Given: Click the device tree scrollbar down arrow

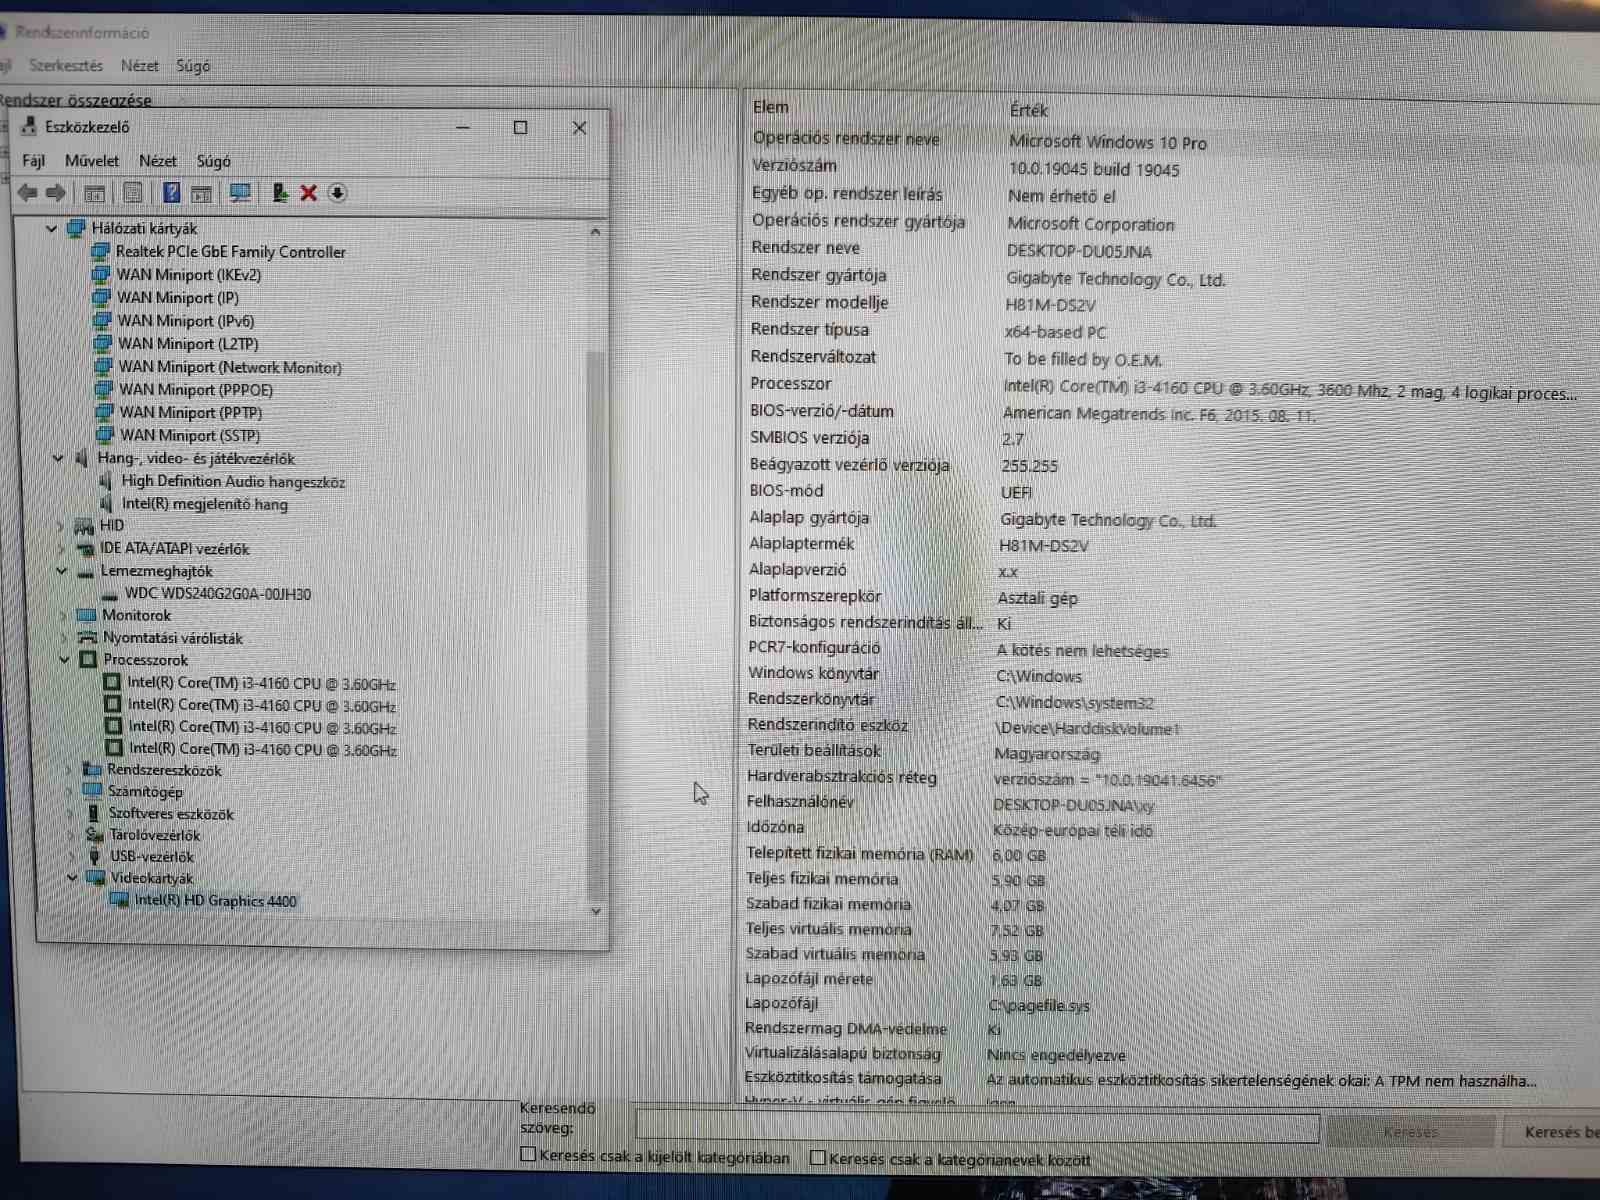Looking at the screenshot, I should point(596,911).
